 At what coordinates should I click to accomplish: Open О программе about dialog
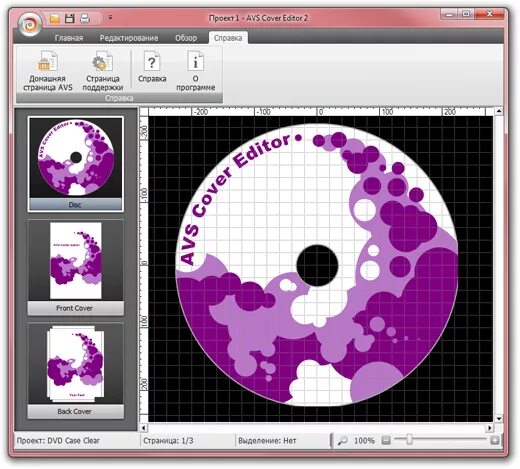click(196, 71)
